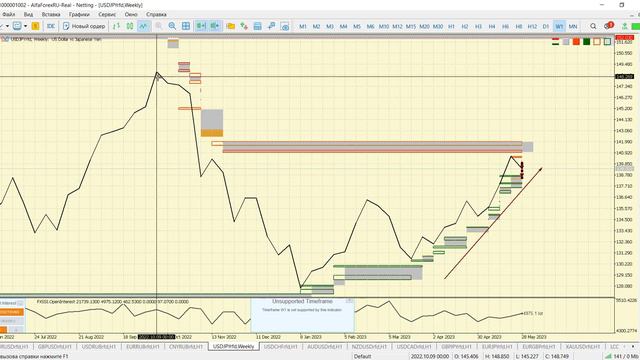Switch chart to candlestick type

pyautogui.click(x=130, y=26)
